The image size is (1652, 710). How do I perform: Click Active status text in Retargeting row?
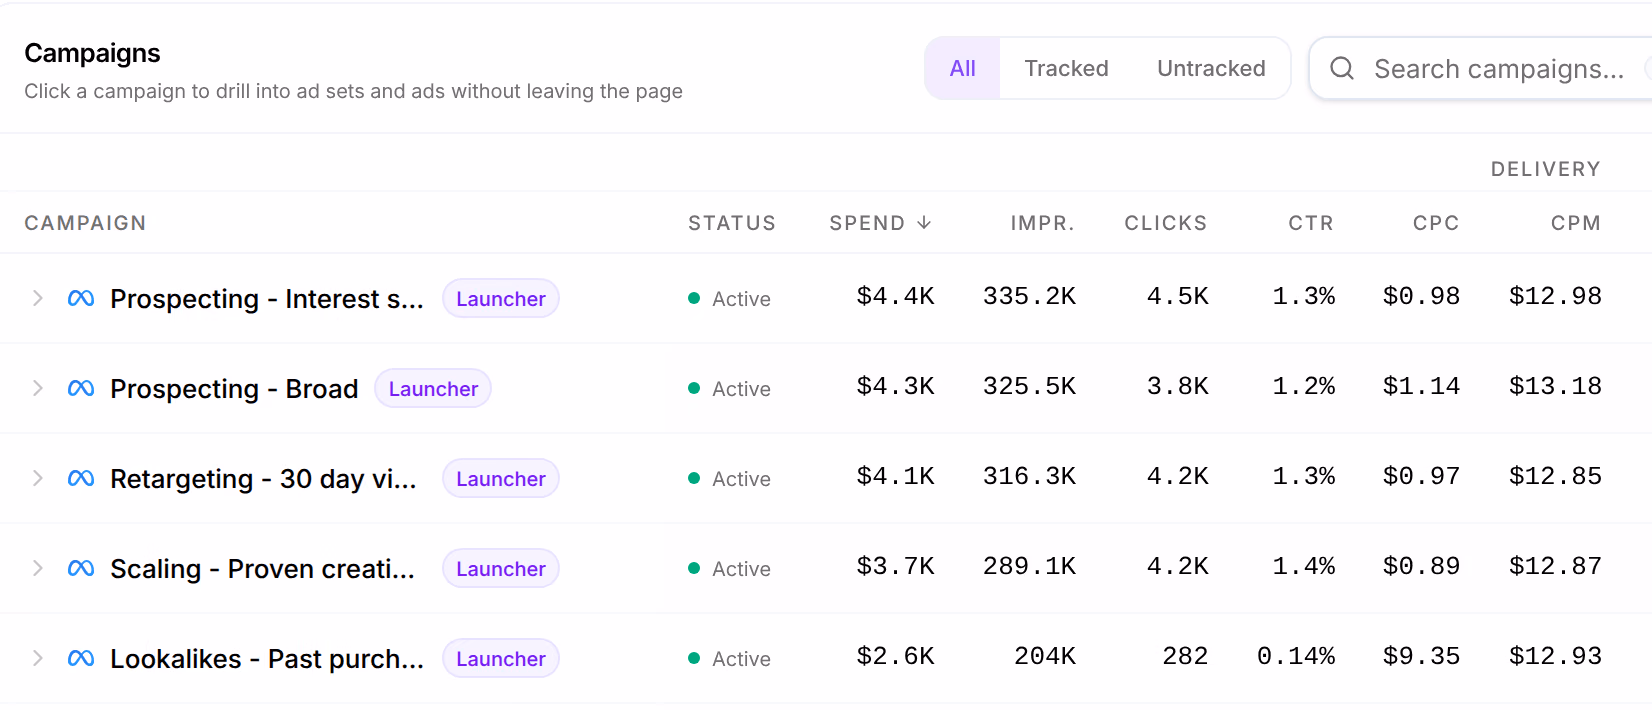741,479
